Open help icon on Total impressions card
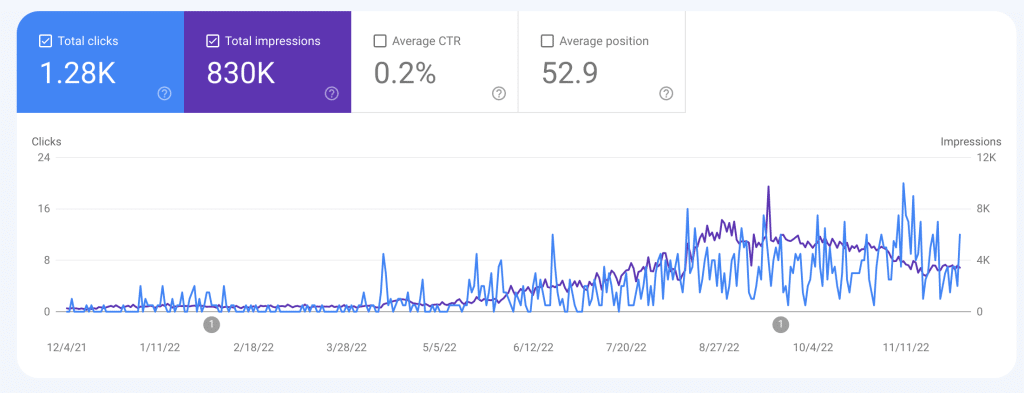1024x393 pixels. [x=332, y=93]
